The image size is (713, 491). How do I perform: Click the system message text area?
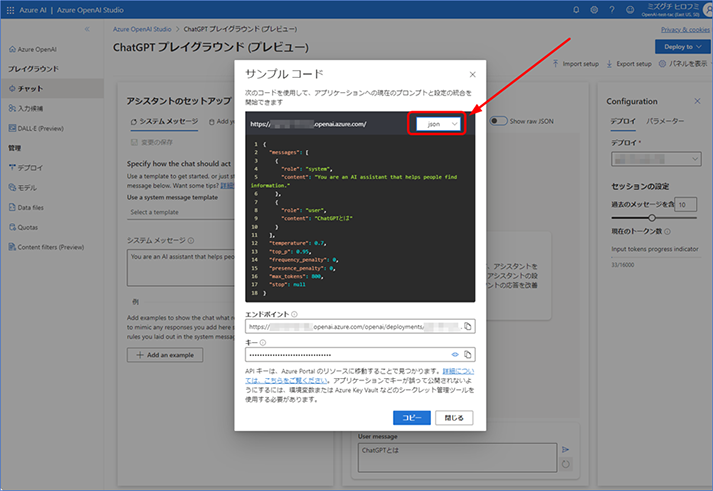(181, 268)
